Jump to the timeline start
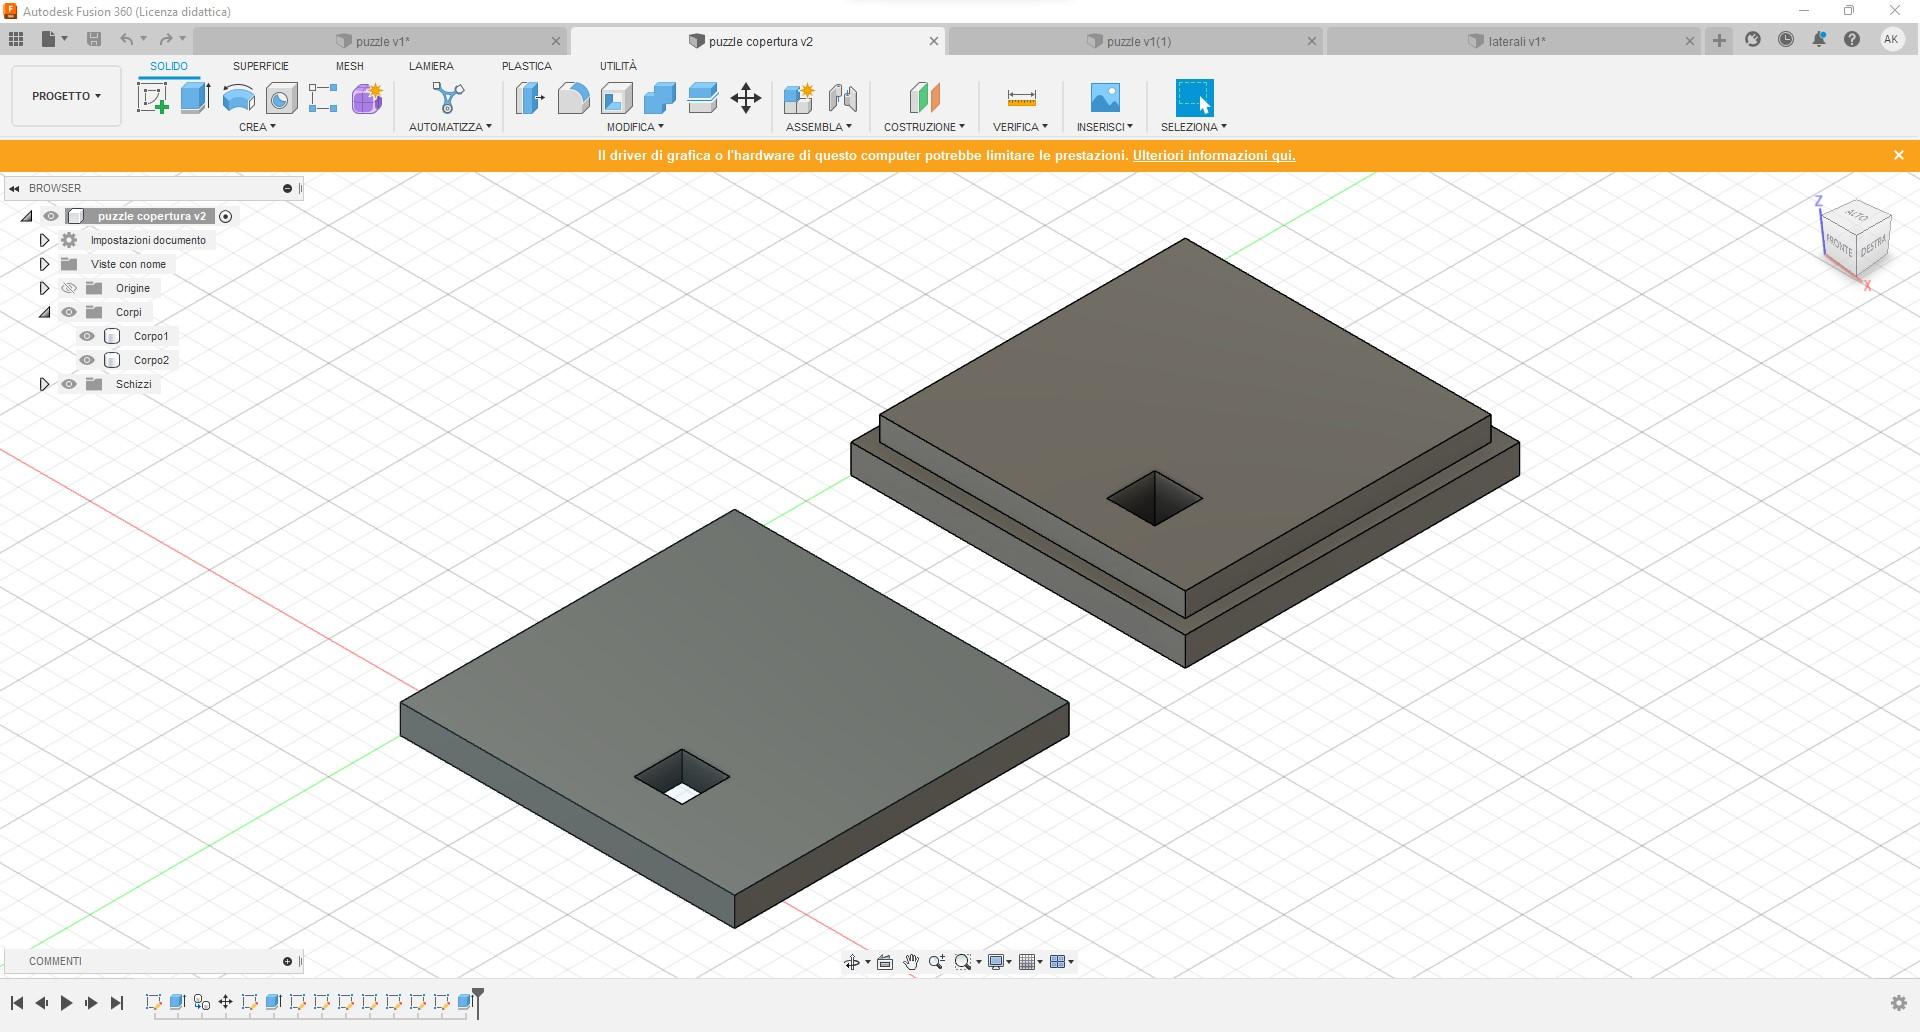 pyautogui.click(x=17, y=1003)
